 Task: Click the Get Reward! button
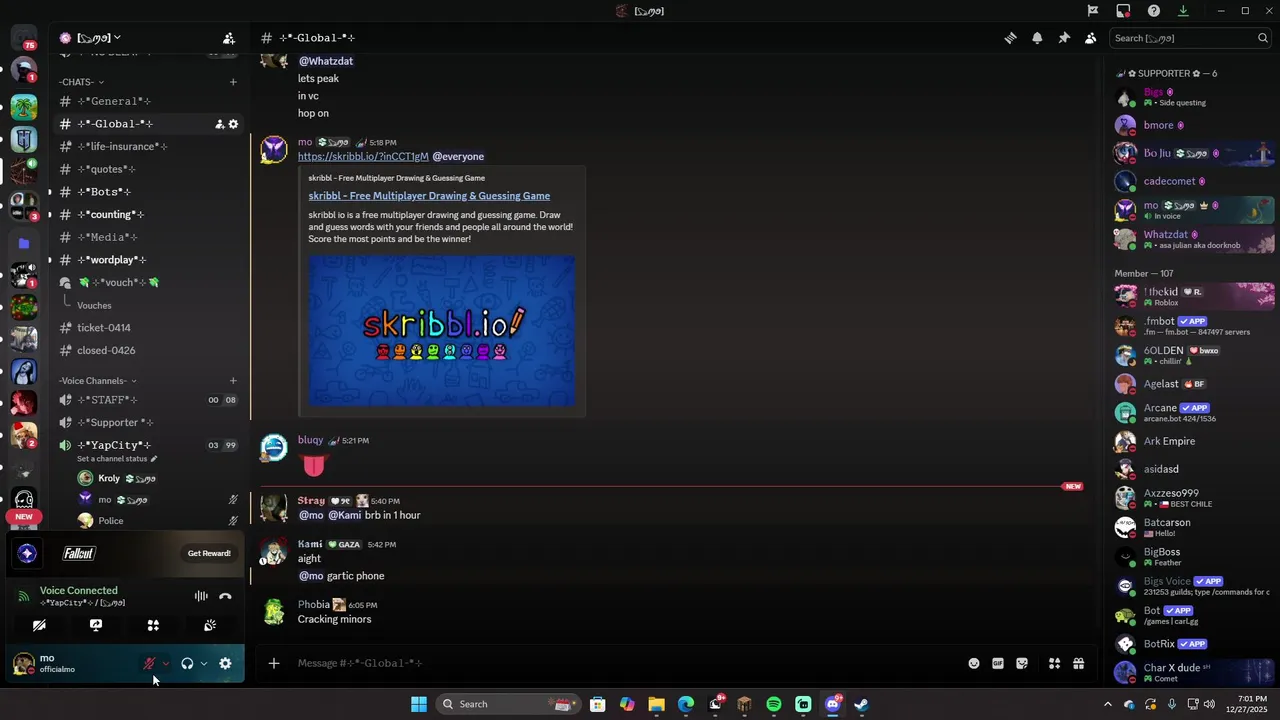(209, 553)
